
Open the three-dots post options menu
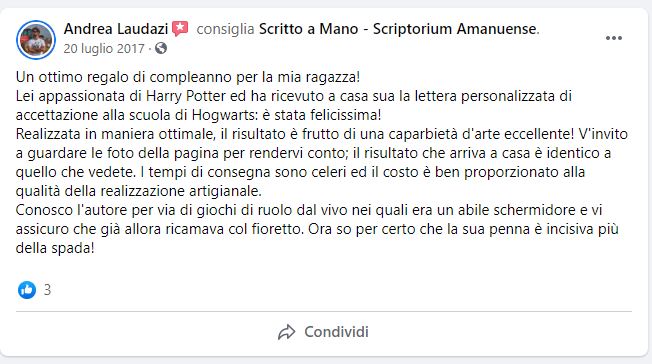pyautogui.click(x=614, y=38)
